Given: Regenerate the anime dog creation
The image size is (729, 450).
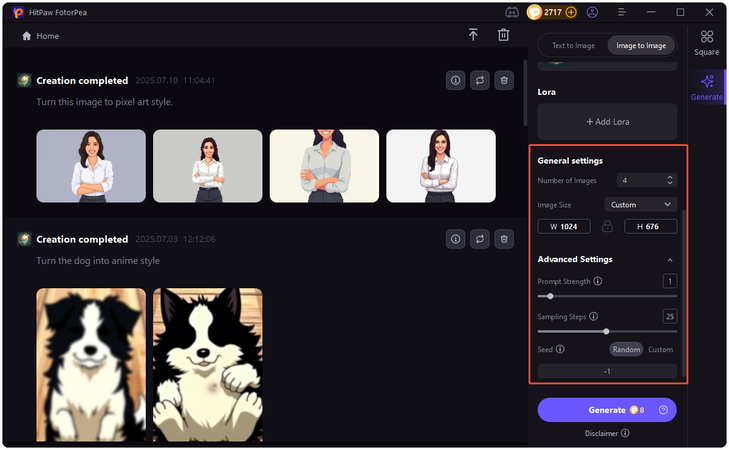Looking at the screenshot, I should click(480, 239).
